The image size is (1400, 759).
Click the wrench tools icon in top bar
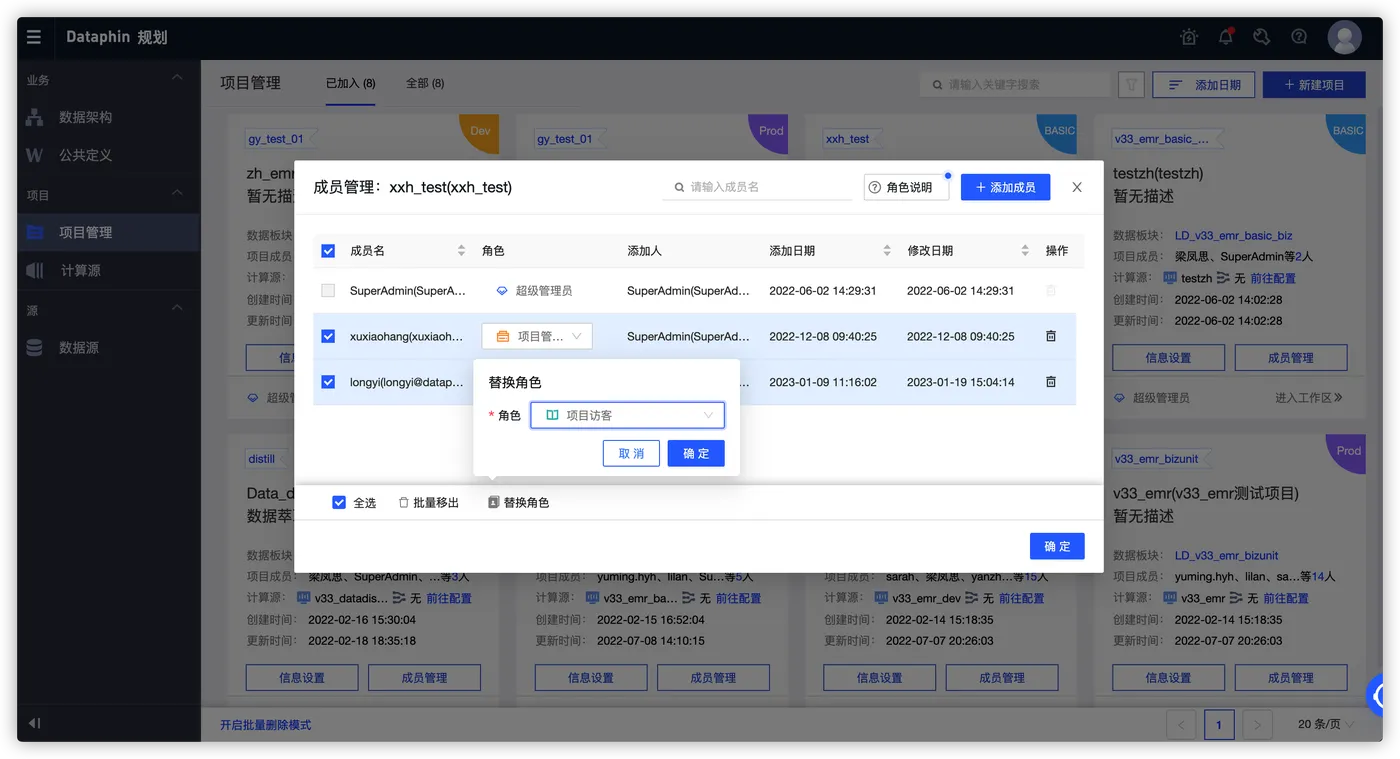coord(1261,37)
